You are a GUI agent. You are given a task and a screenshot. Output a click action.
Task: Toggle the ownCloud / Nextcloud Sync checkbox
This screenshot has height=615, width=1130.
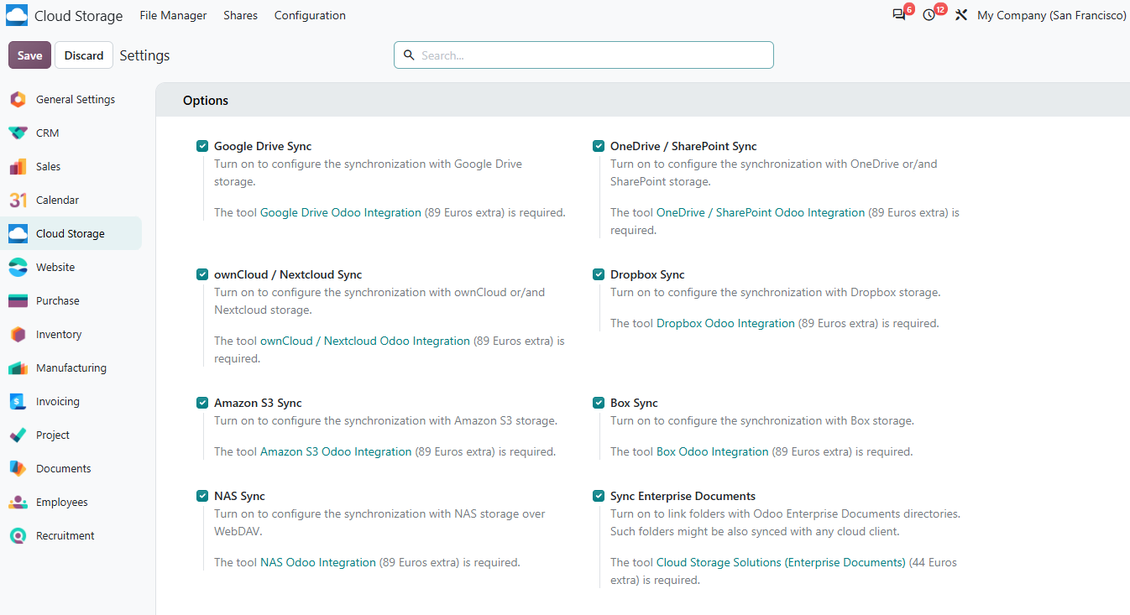point(203,275)
